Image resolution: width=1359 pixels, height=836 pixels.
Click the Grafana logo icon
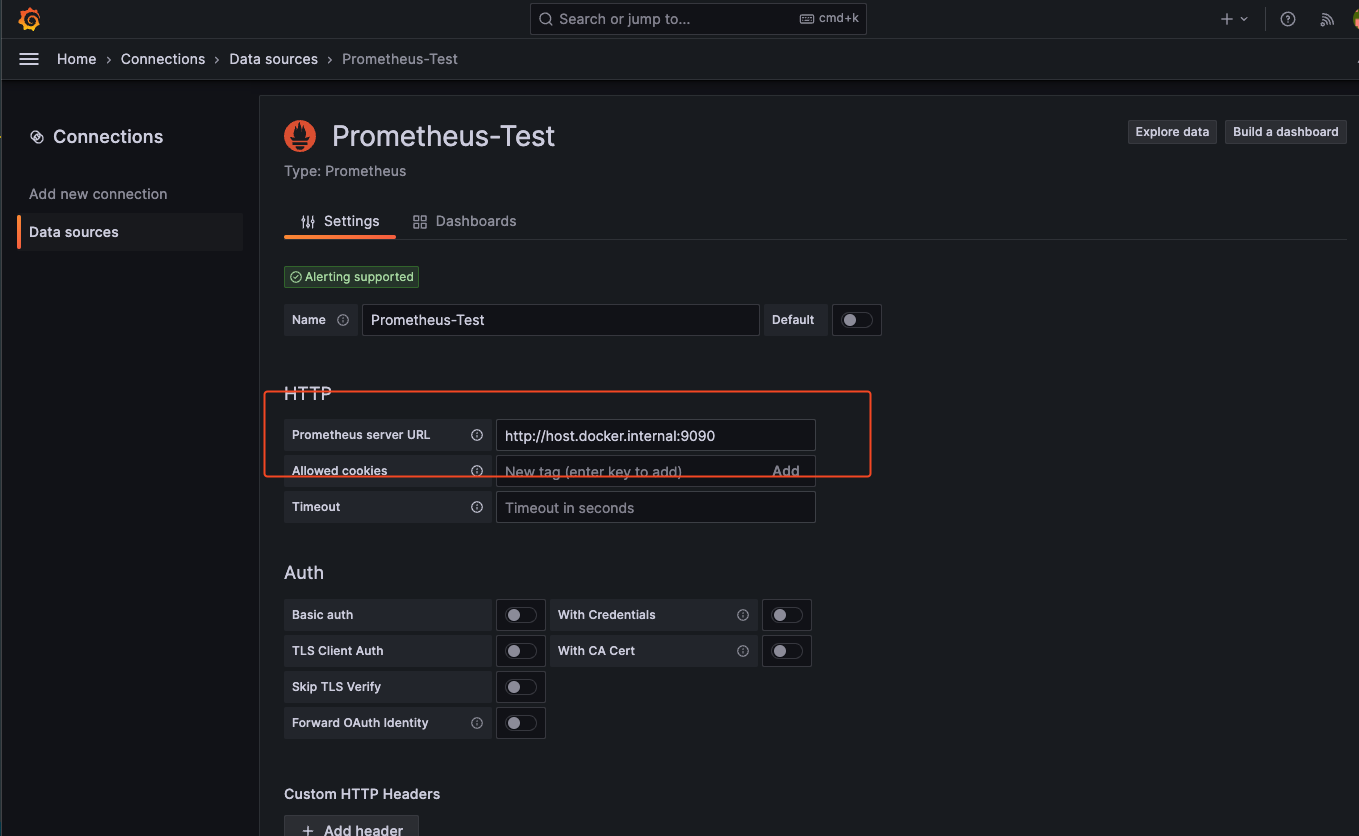point(29,19)
